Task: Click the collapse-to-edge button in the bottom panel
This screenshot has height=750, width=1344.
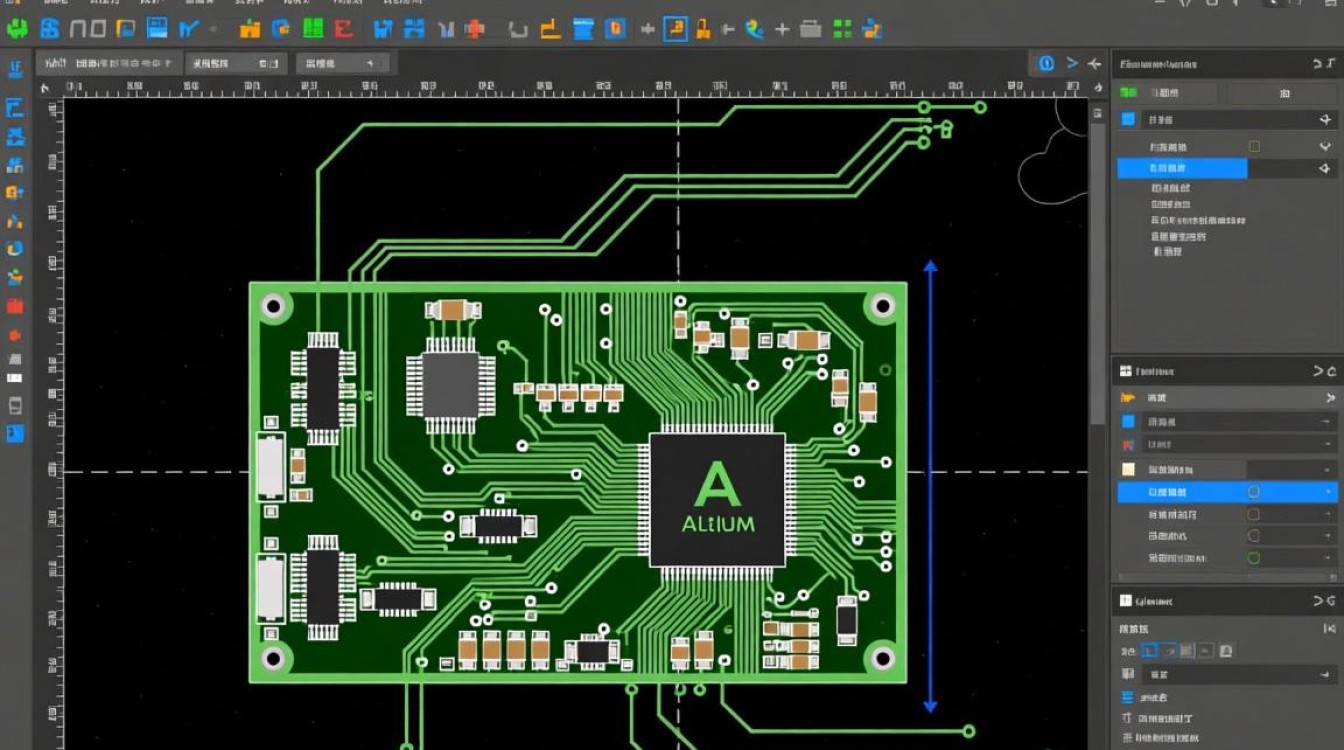Action: click(x=1330, y=628)
